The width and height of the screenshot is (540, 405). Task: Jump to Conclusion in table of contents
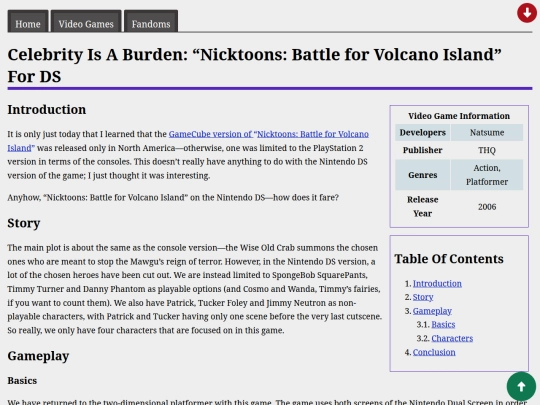tap(434, 352)
